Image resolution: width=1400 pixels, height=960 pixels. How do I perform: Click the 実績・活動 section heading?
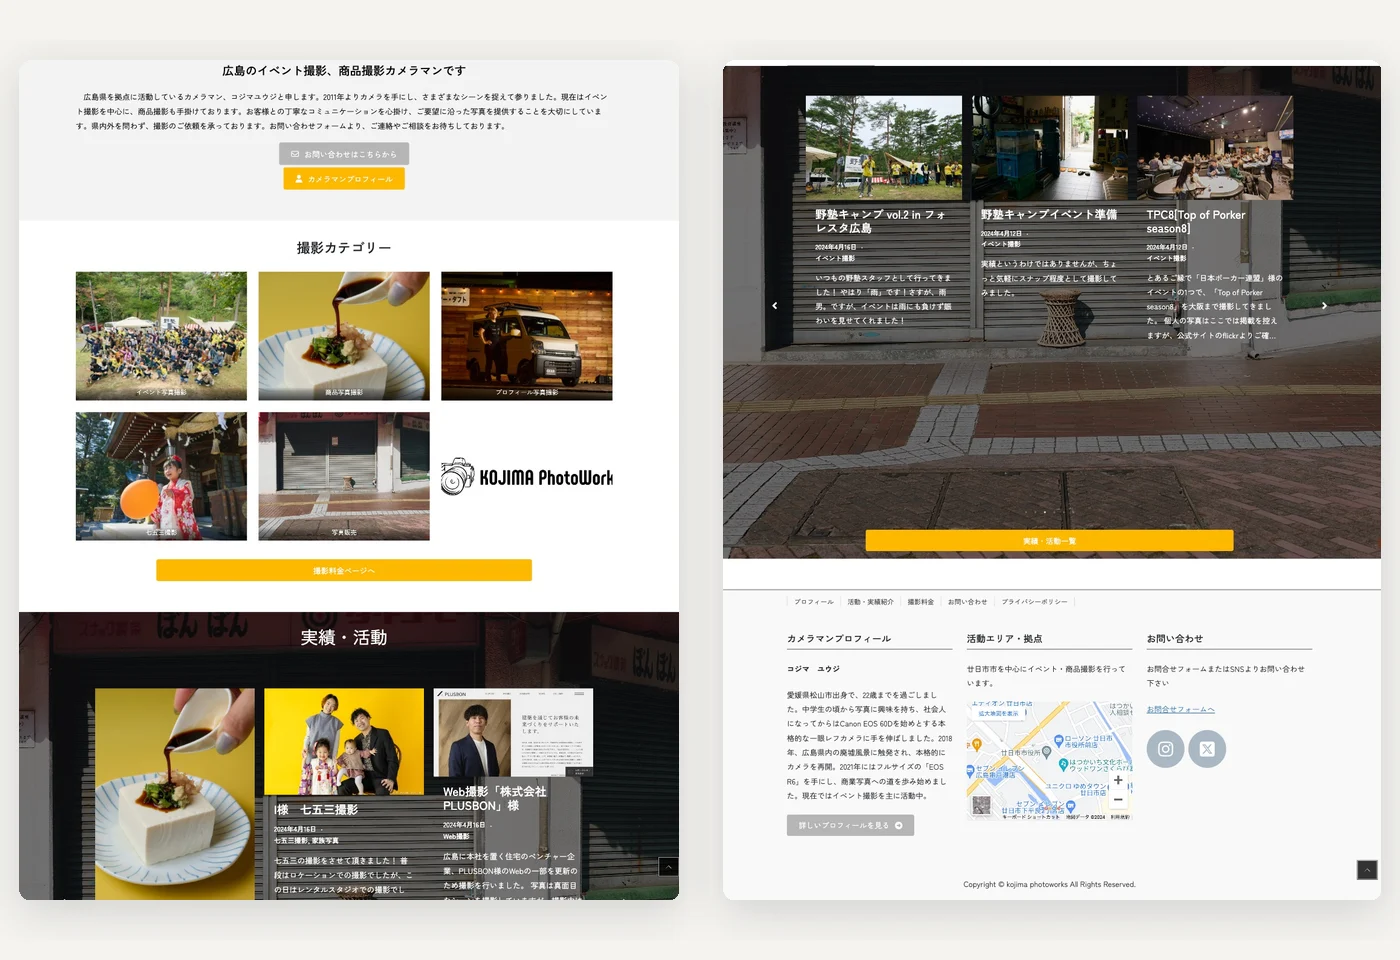click(344, 638)
